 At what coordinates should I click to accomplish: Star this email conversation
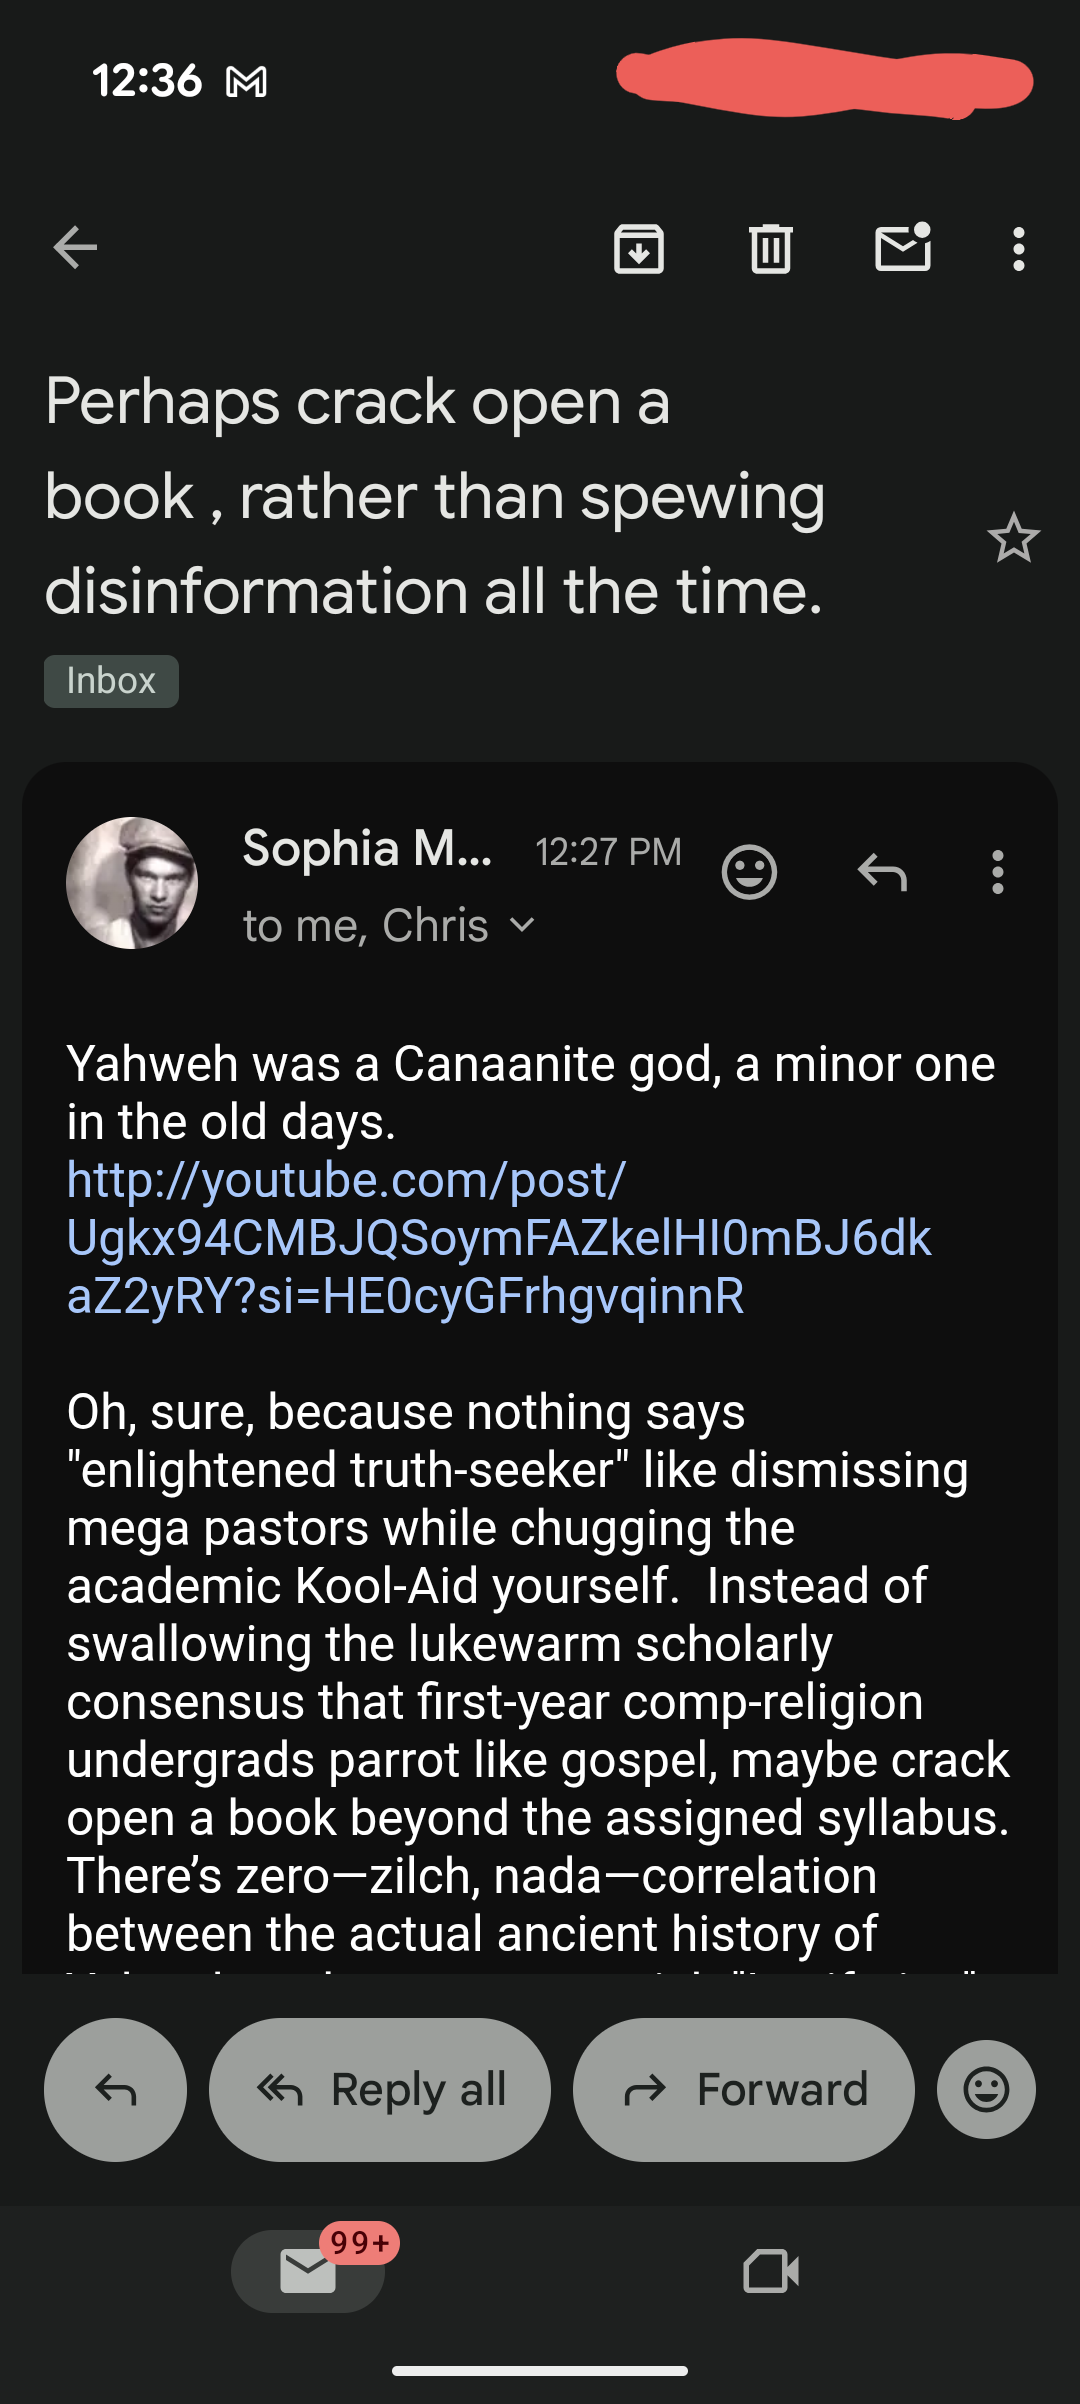tap(1013, 539)
